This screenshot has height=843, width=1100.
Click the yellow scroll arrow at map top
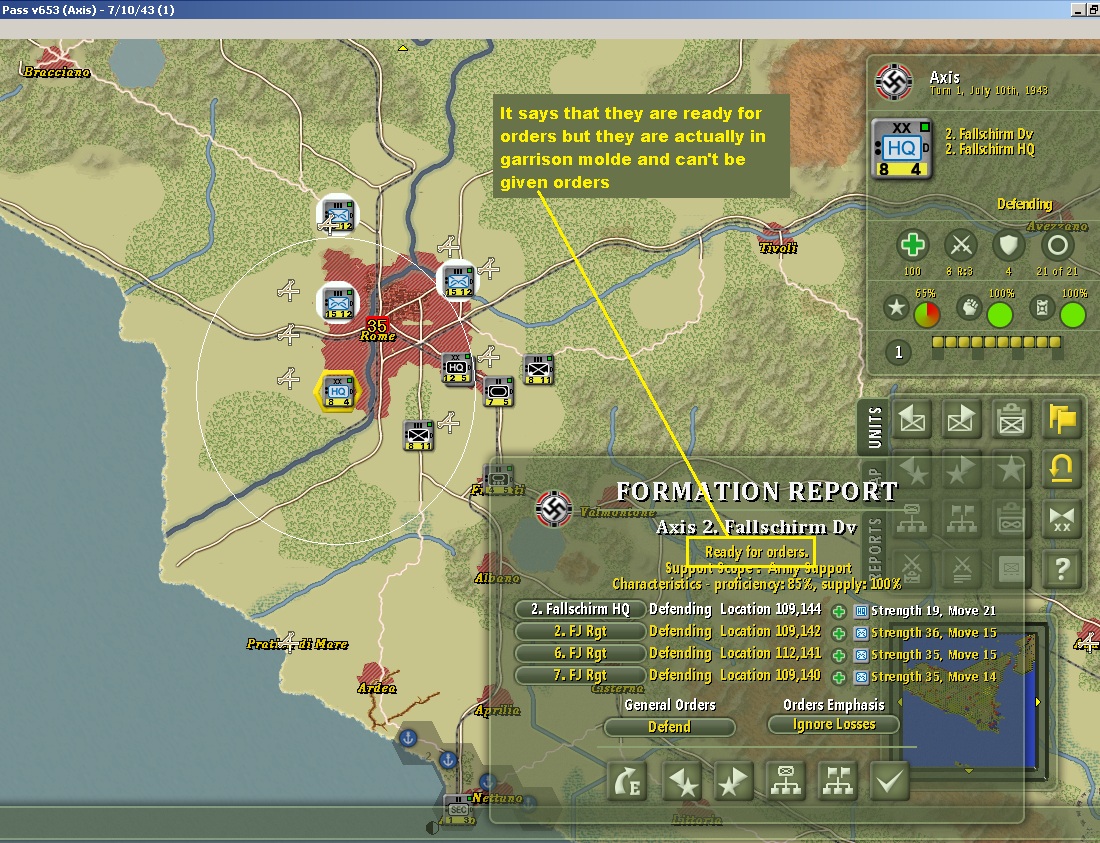click(x=403, y=48)
